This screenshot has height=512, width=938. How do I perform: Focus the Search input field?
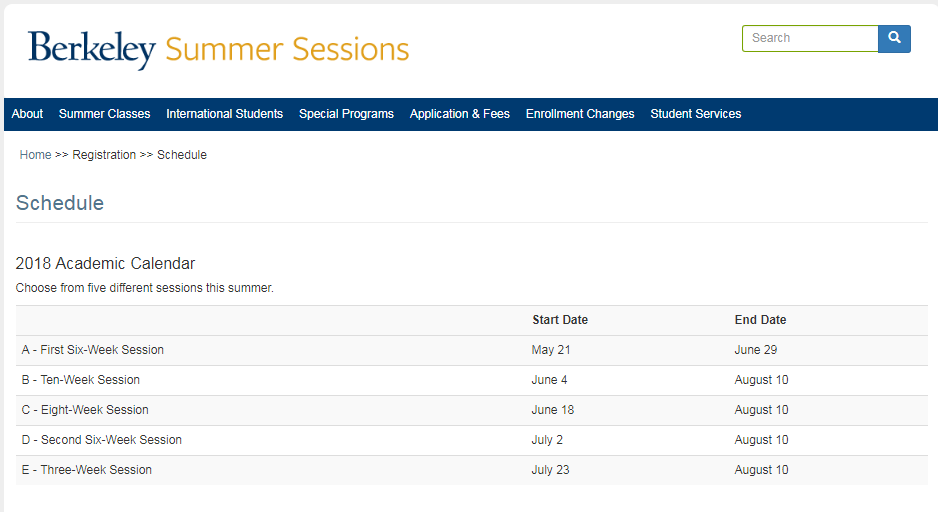pos(810,38)
